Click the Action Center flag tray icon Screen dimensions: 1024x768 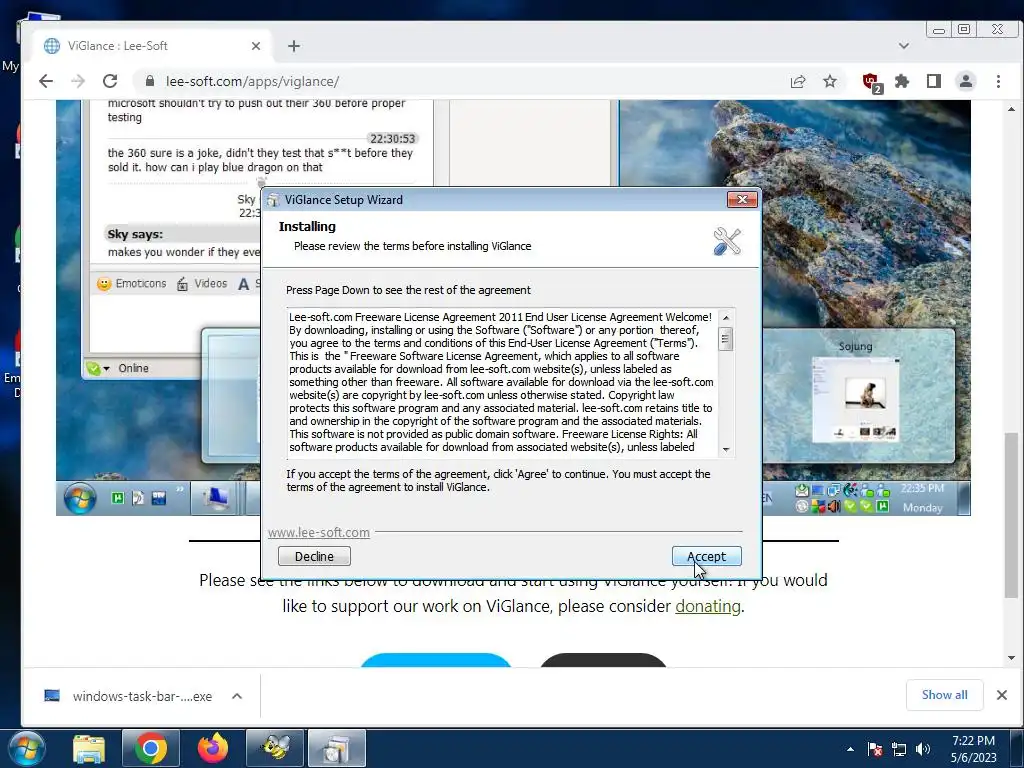pyautogui.click(x=875, y=749)
